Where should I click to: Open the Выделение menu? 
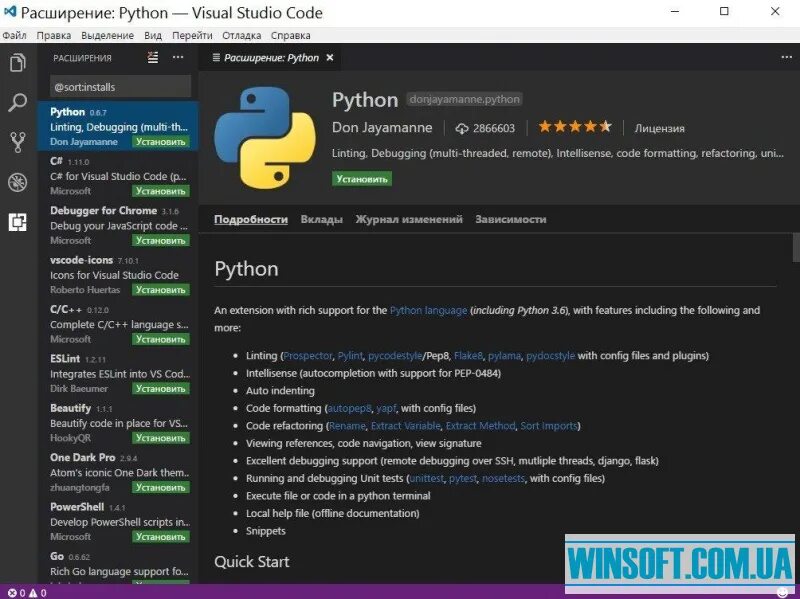coord(107,35)
